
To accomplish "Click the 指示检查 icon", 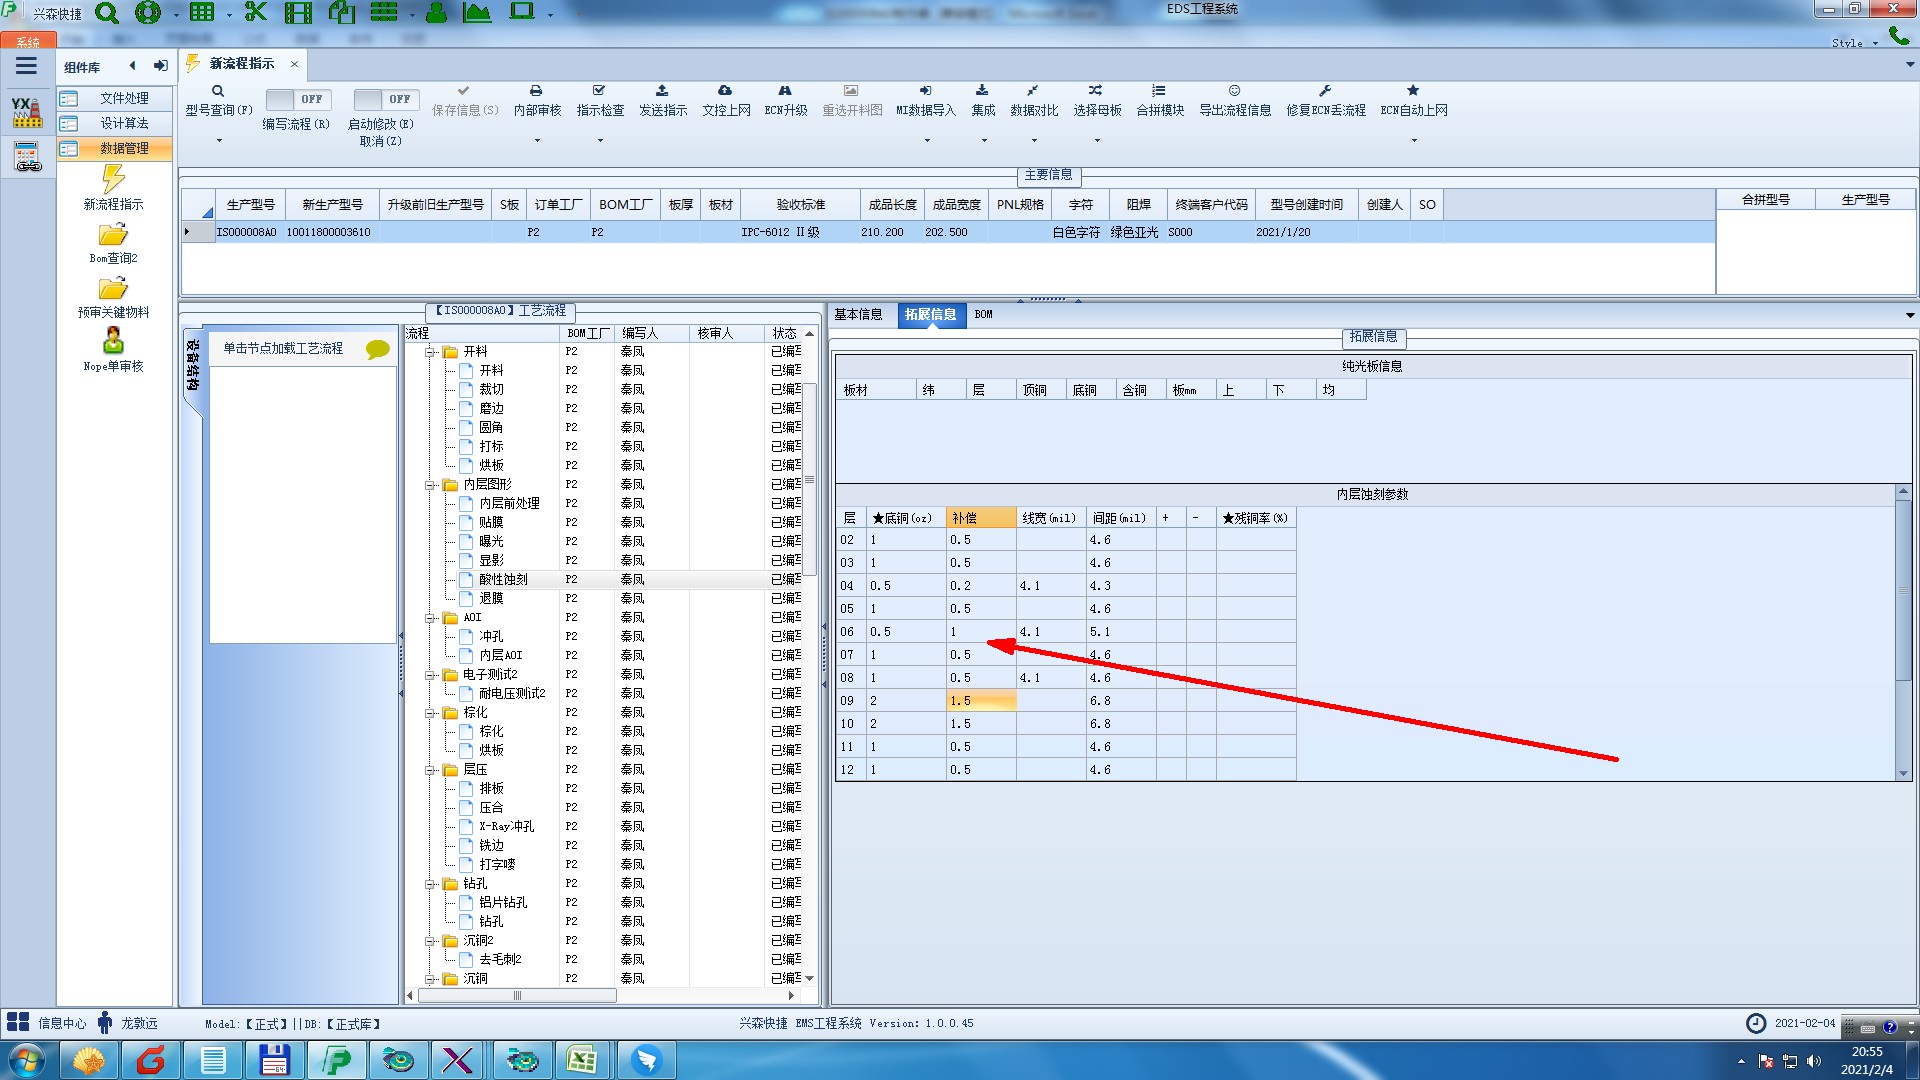I will 599,91.
